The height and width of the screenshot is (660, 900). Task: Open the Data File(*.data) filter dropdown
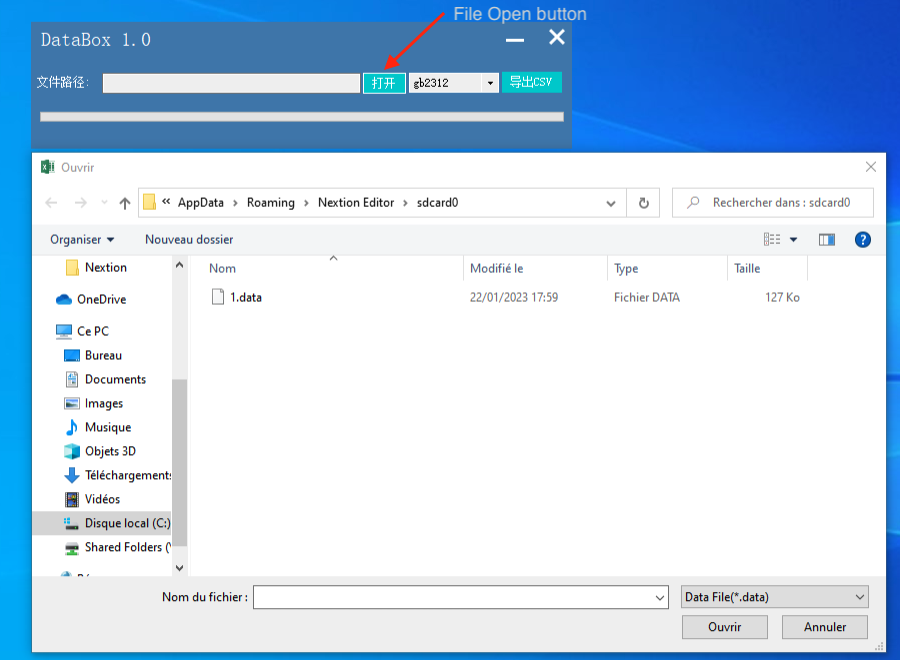774,597
